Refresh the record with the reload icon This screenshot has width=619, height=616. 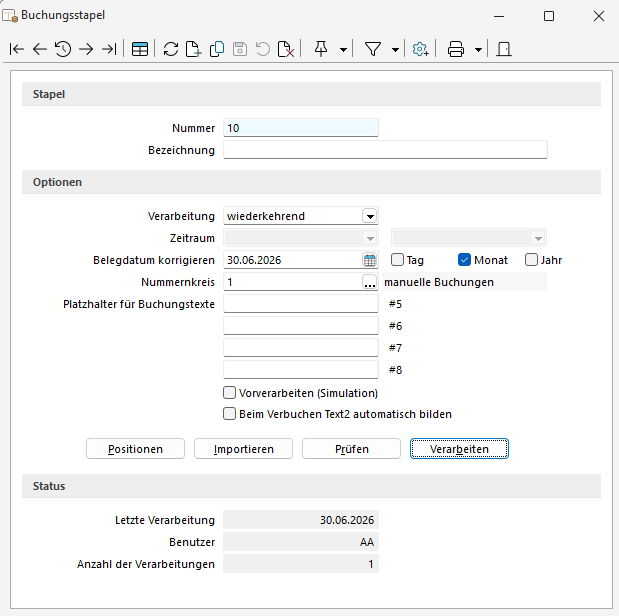171,49
